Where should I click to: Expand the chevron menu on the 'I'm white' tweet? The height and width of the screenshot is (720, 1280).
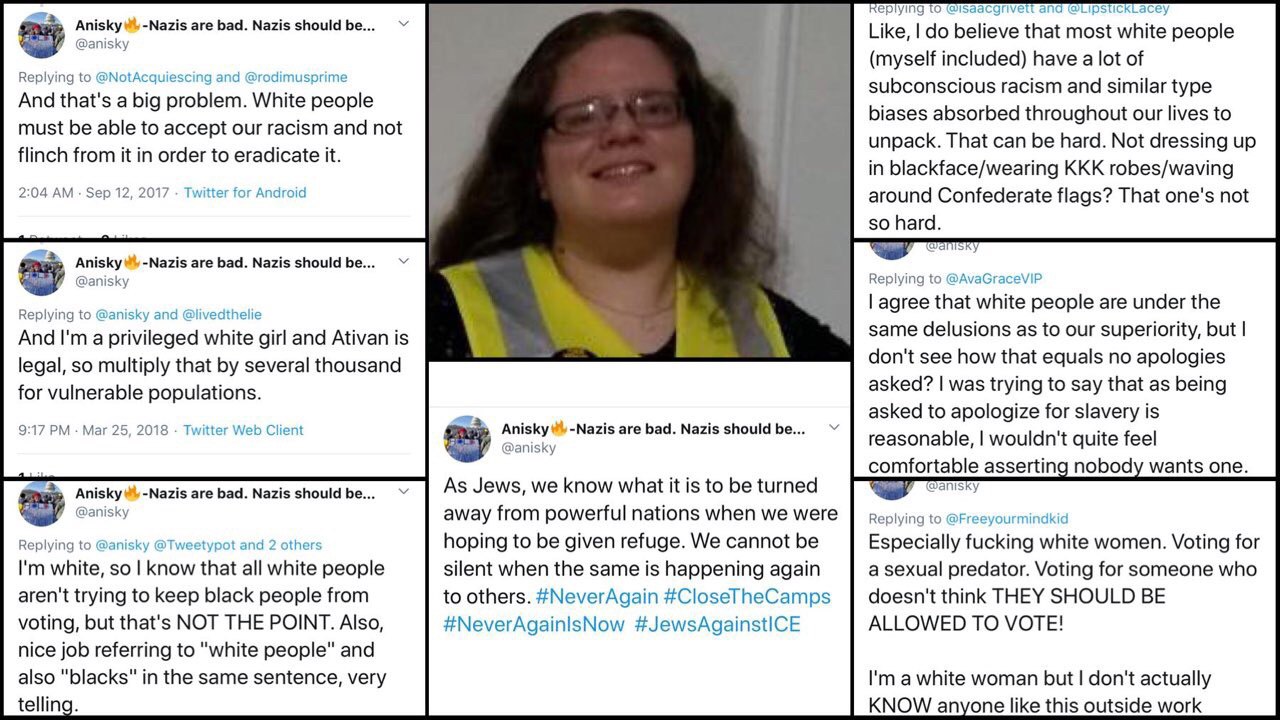click(403, 492)
